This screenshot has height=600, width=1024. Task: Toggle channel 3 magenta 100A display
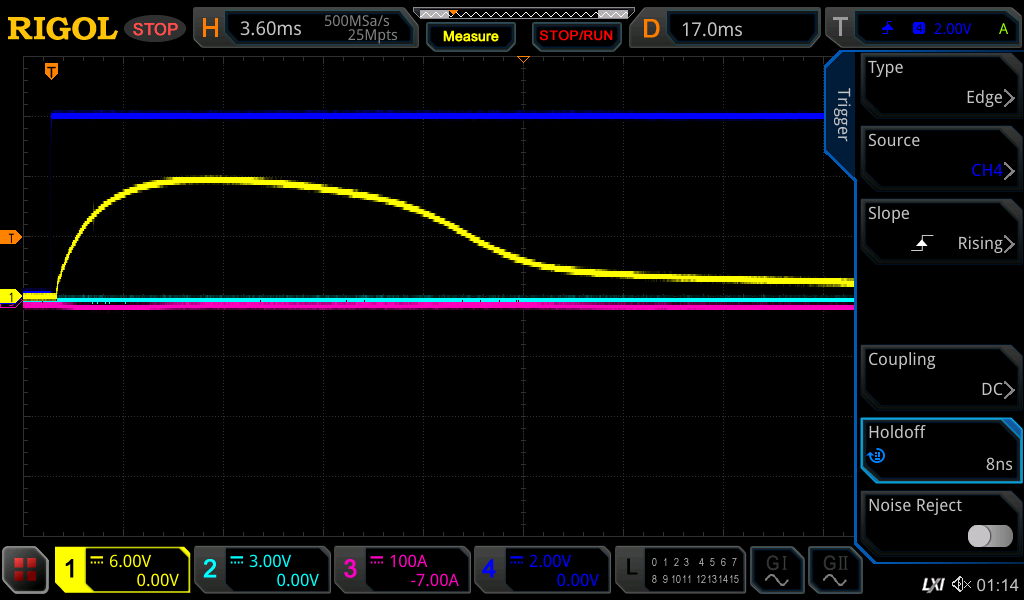click(402, 570)
